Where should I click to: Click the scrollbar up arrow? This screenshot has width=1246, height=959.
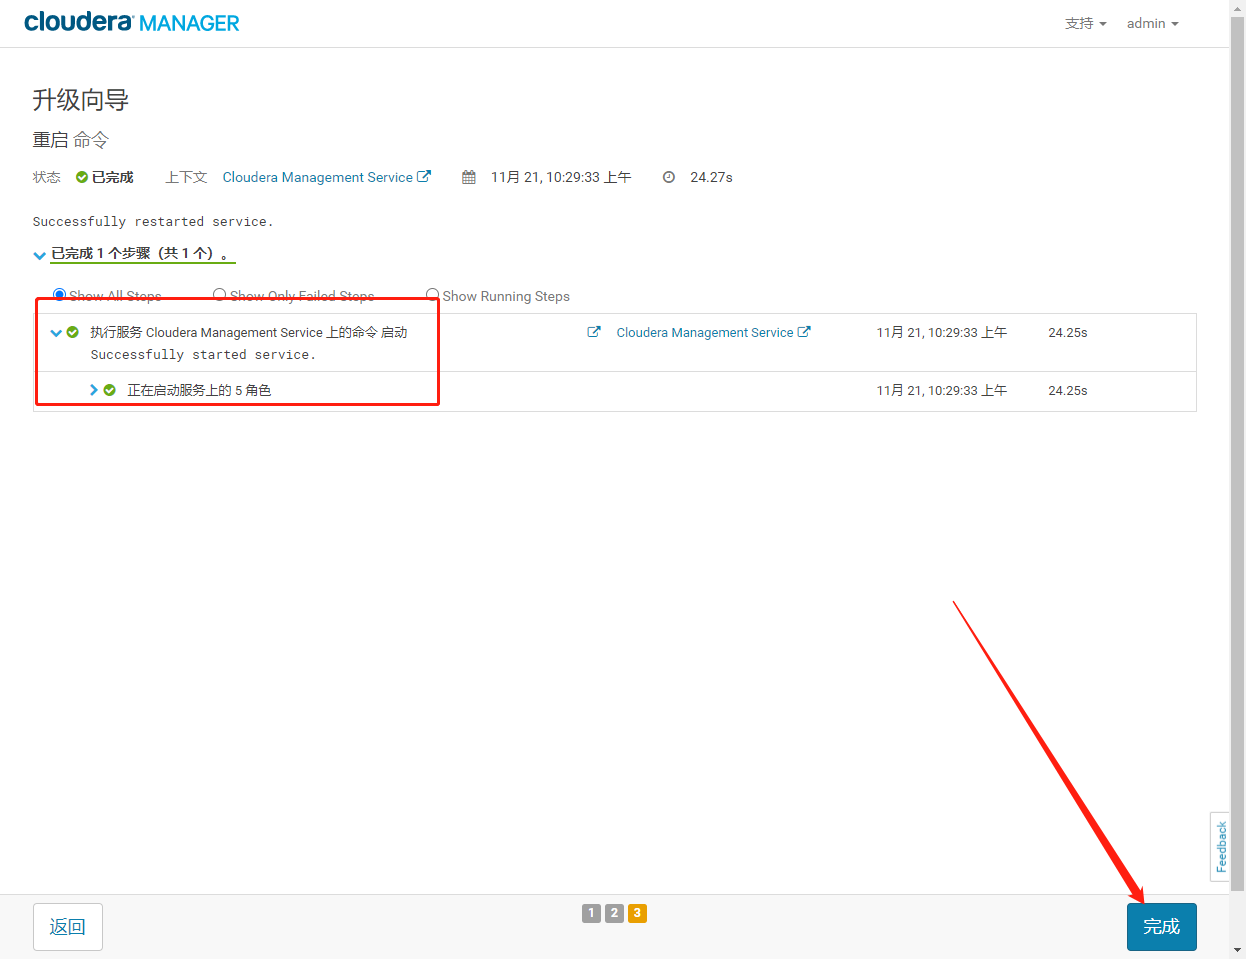[x=1238, y=7]
